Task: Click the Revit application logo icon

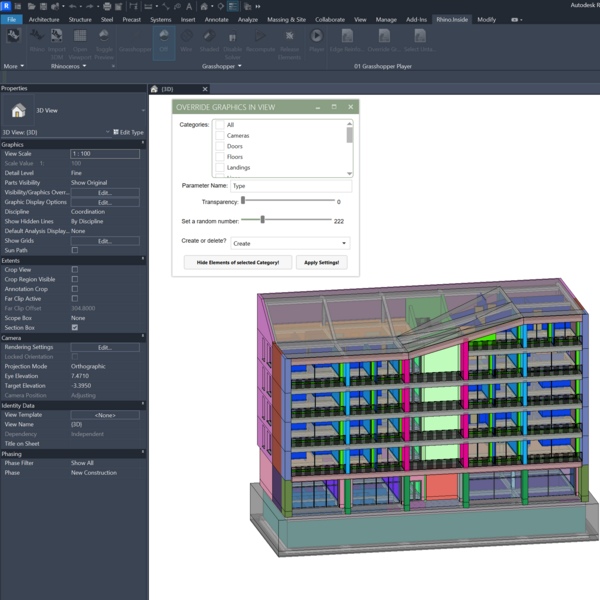Action: 6,6
